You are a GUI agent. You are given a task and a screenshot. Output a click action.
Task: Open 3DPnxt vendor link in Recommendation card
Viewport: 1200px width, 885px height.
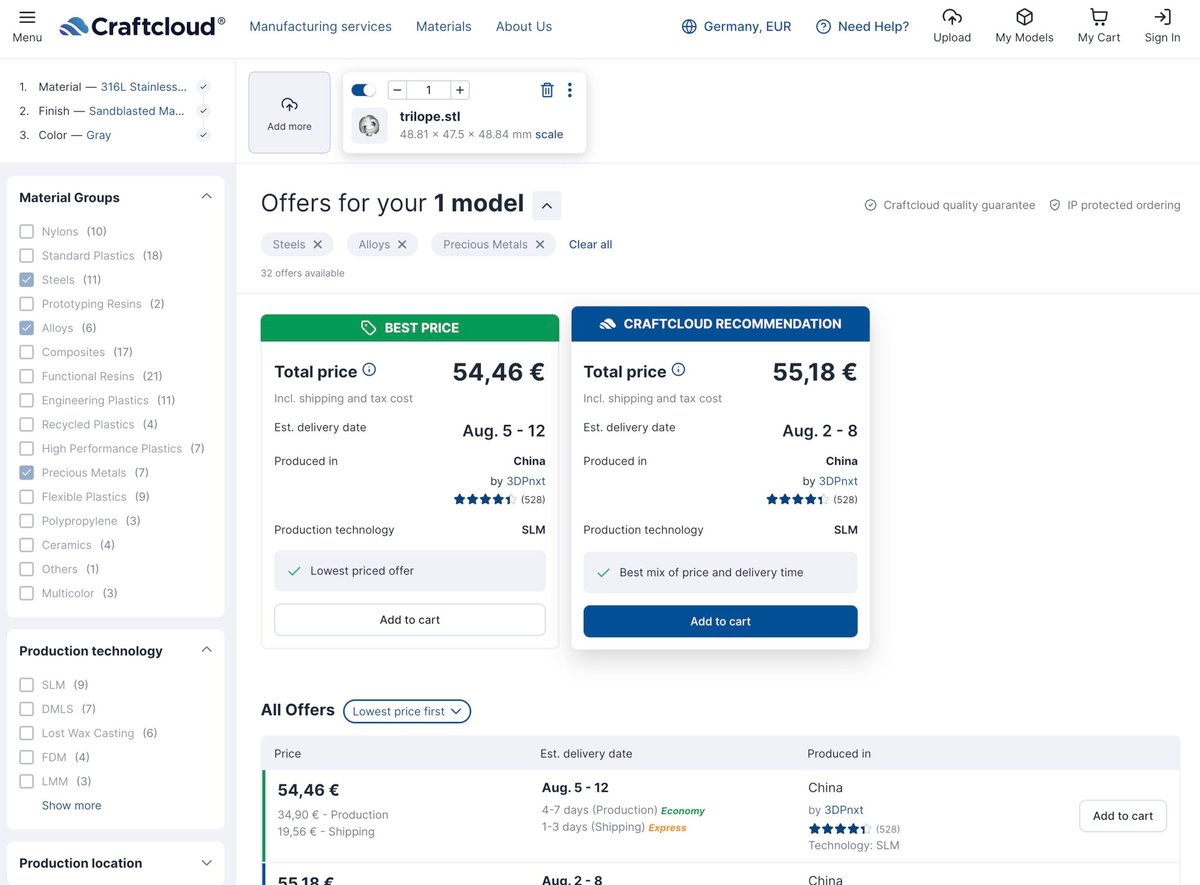pyautogui.click(x=838, y=481)
